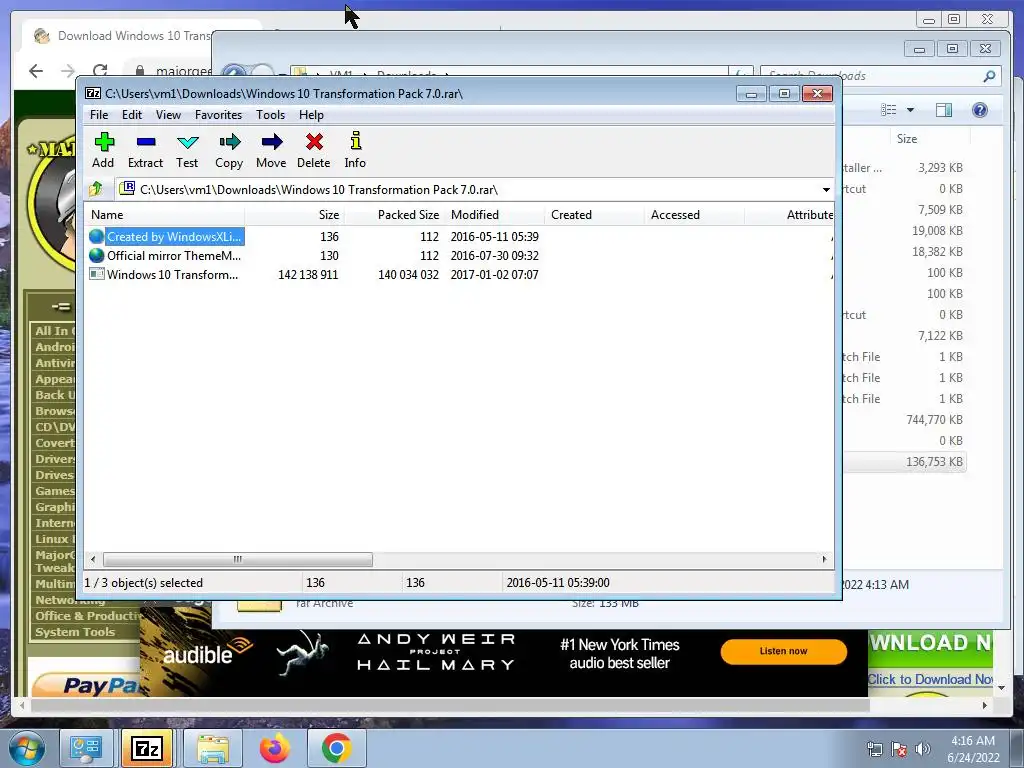This screenshot has height=768, width=1024.
Task: Click the volume speaker tray icon
Action: point(922,749)
